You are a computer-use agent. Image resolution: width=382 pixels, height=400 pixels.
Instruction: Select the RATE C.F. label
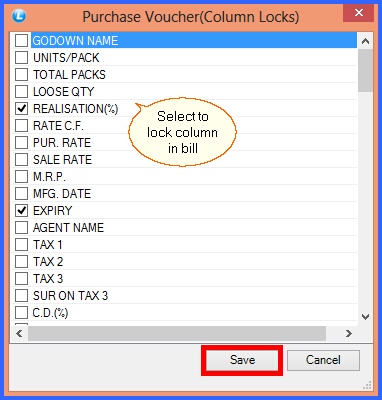tap(58, 126)
